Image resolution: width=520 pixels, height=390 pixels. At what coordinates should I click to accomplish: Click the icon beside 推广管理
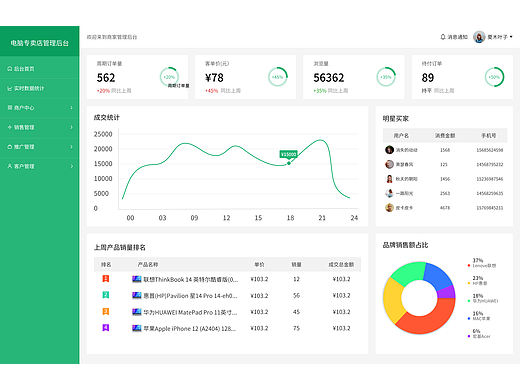(10, 147)
